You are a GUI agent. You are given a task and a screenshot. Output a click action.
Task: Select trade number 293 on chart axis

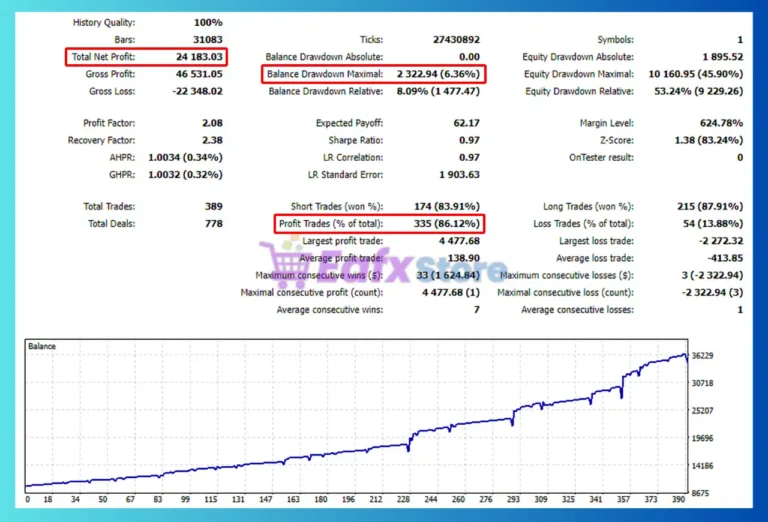tap(513, 499)
